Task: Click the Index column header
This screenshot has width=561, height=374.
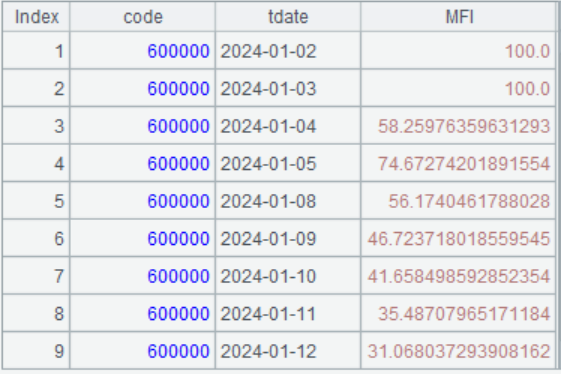Action: [36, 17]
